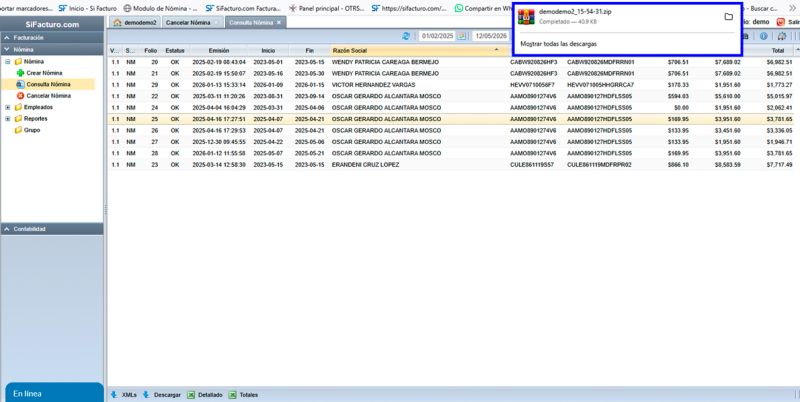Click the start date field 01/02/2025

(x=438, y=36)
